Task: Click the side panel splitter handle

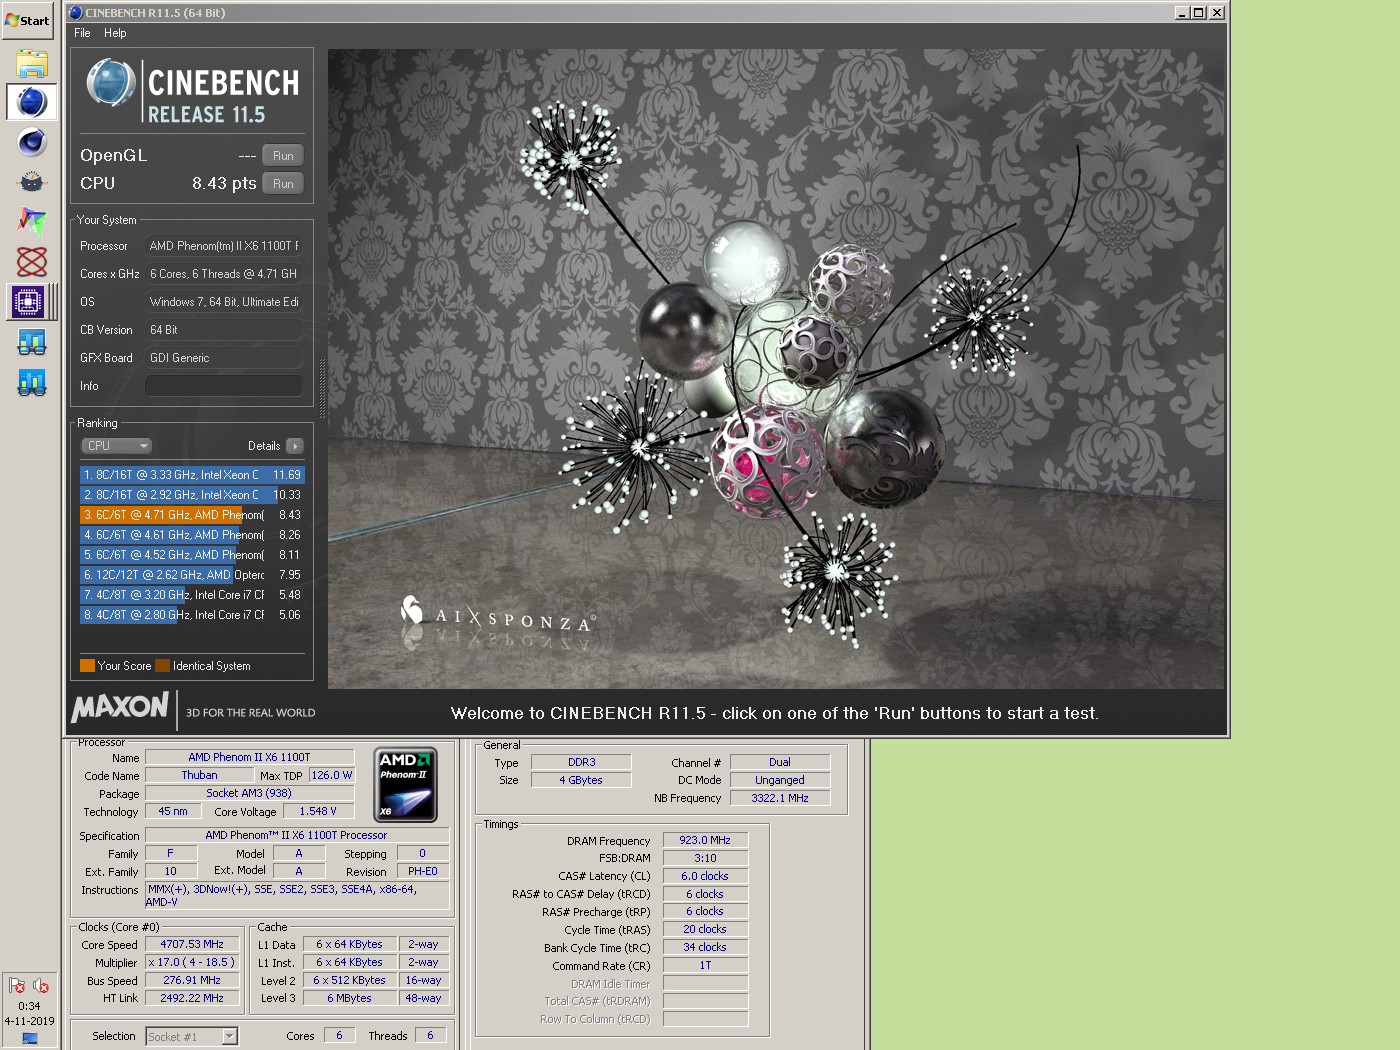Action: [322, 387]
